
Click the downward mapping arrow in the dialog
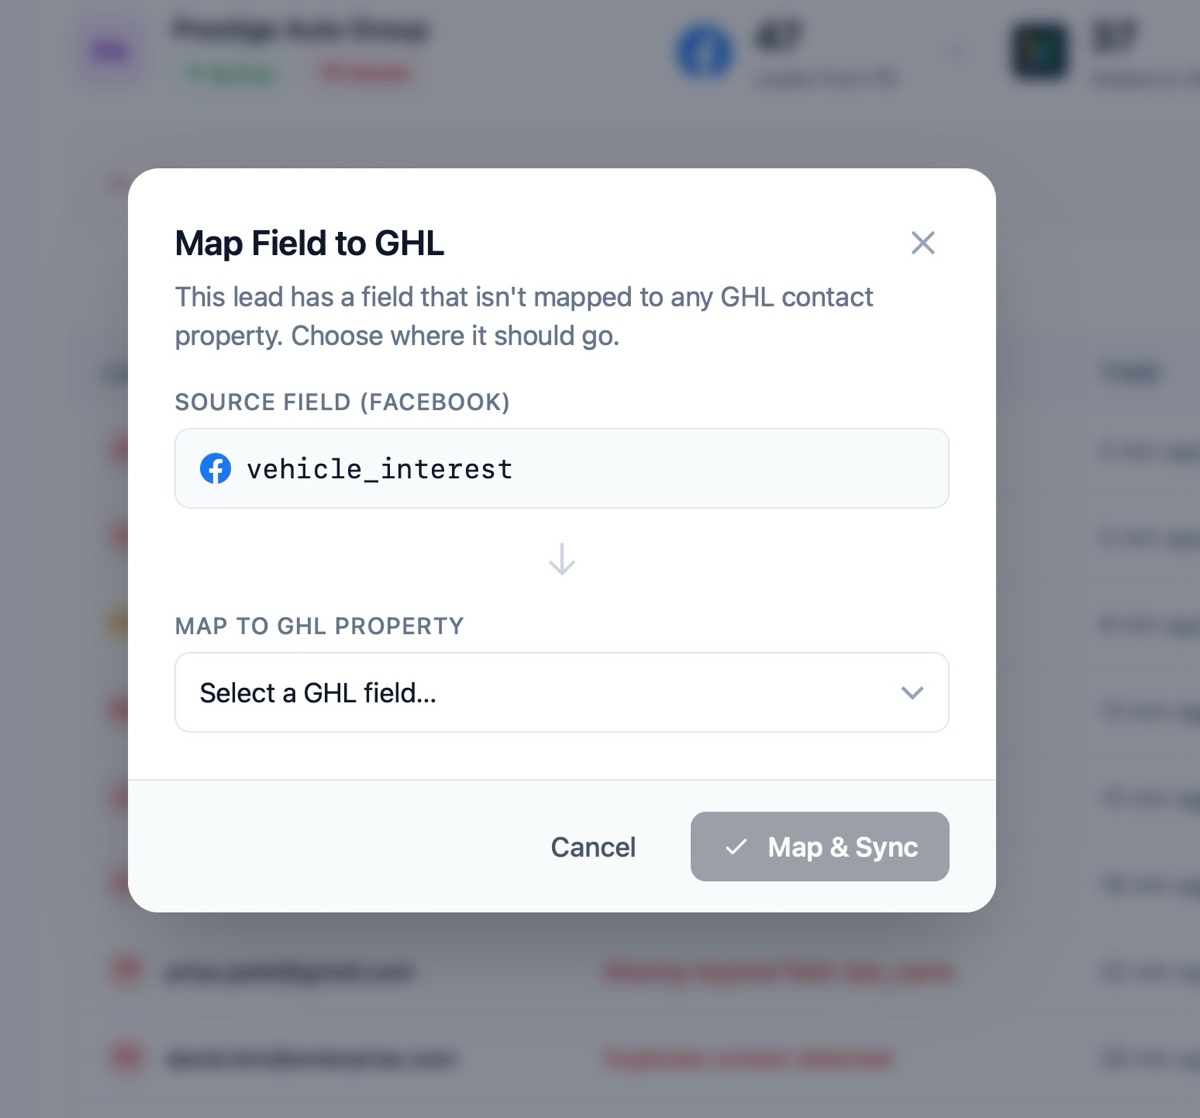pyautogui.click(x=561, y=559)
